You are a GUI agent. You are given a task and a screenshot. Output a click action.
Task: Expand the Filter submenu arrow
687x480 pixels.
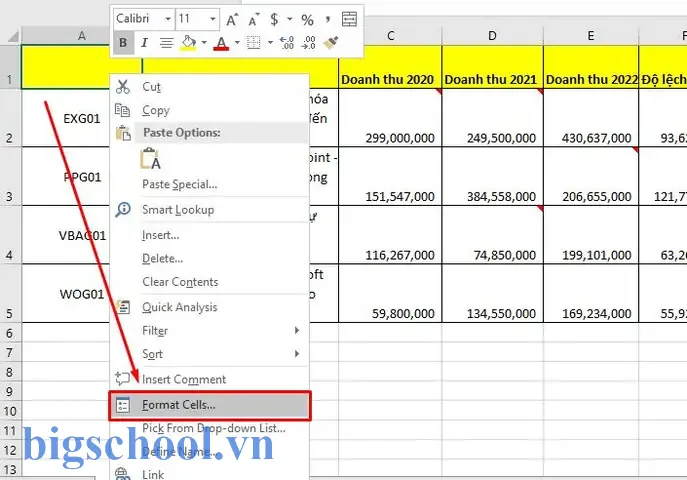[x=297, y=330]
